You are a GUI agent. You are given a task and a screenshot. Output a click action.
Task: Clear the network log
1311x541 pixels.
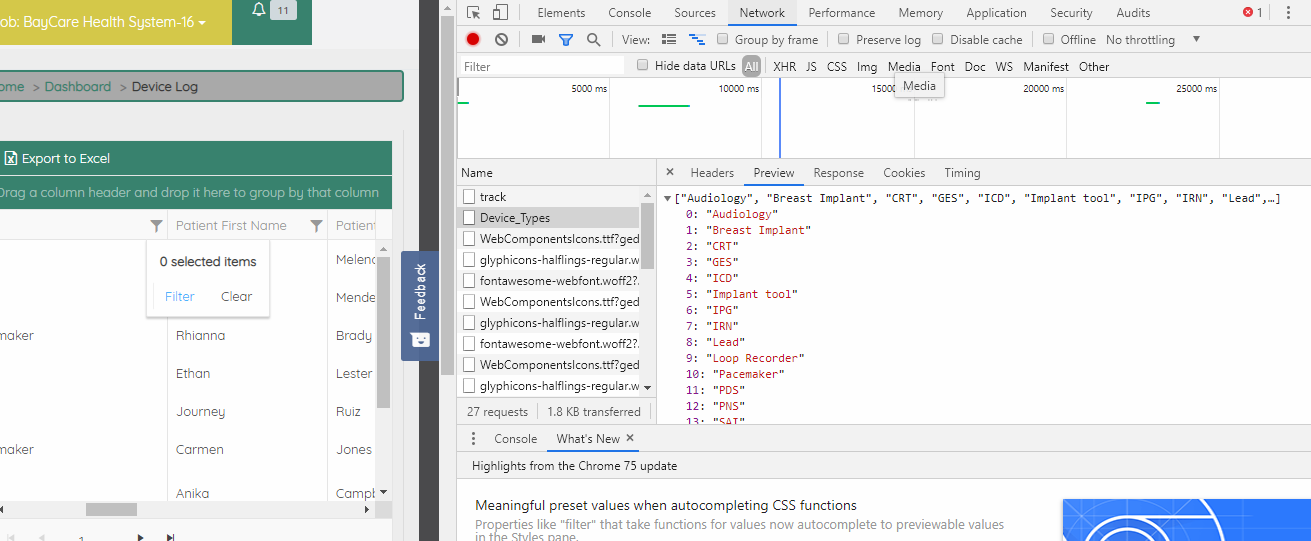point(501,39)
